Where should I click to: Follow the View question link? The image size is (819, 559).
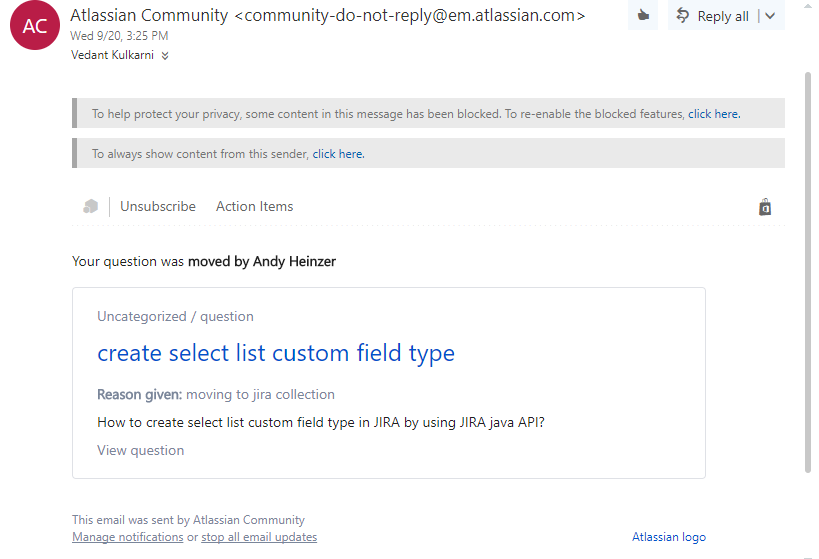(141, 450)
